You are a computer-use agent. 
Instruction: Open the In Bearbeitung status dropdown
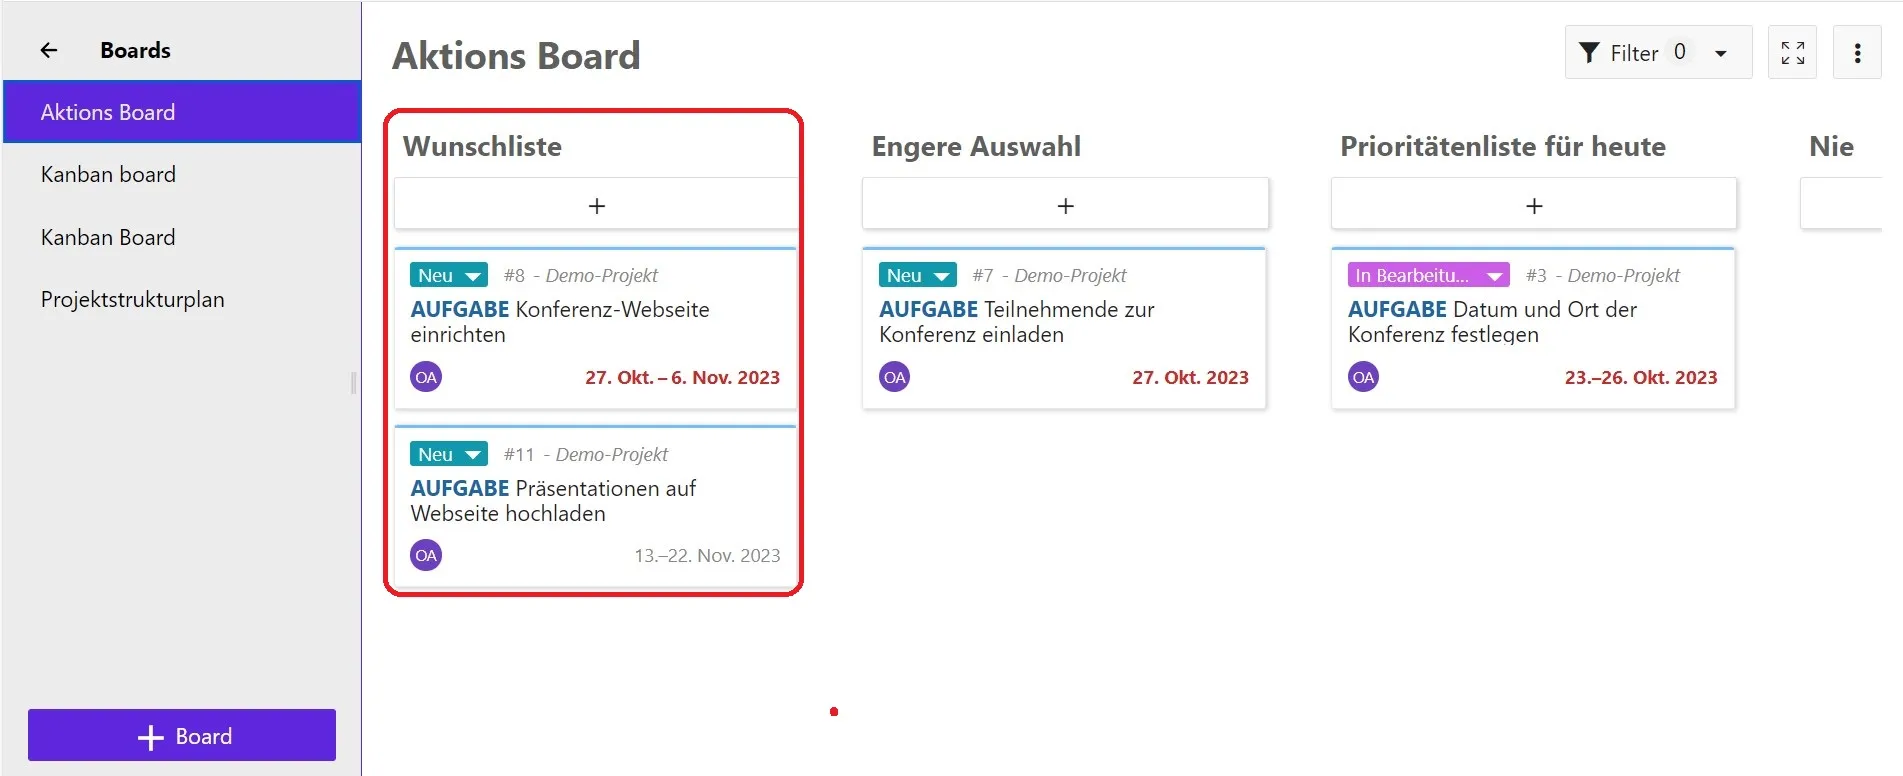1427,274
